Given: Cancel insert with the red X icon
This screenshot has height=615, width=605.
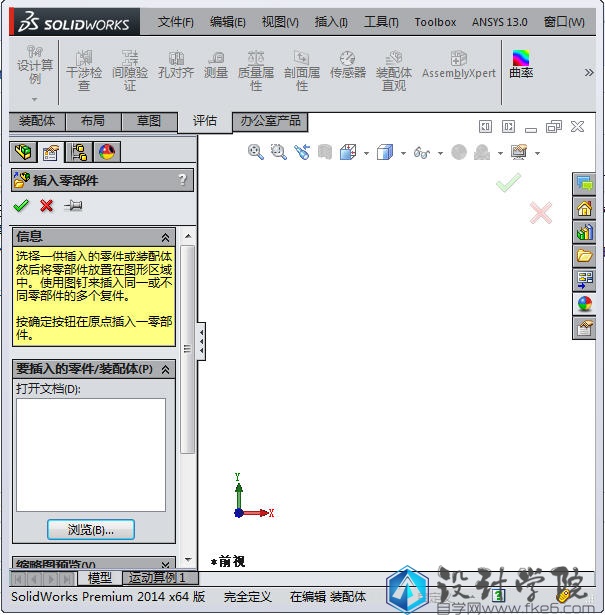Looking at the screenshot, I should [x=46, y=206].
